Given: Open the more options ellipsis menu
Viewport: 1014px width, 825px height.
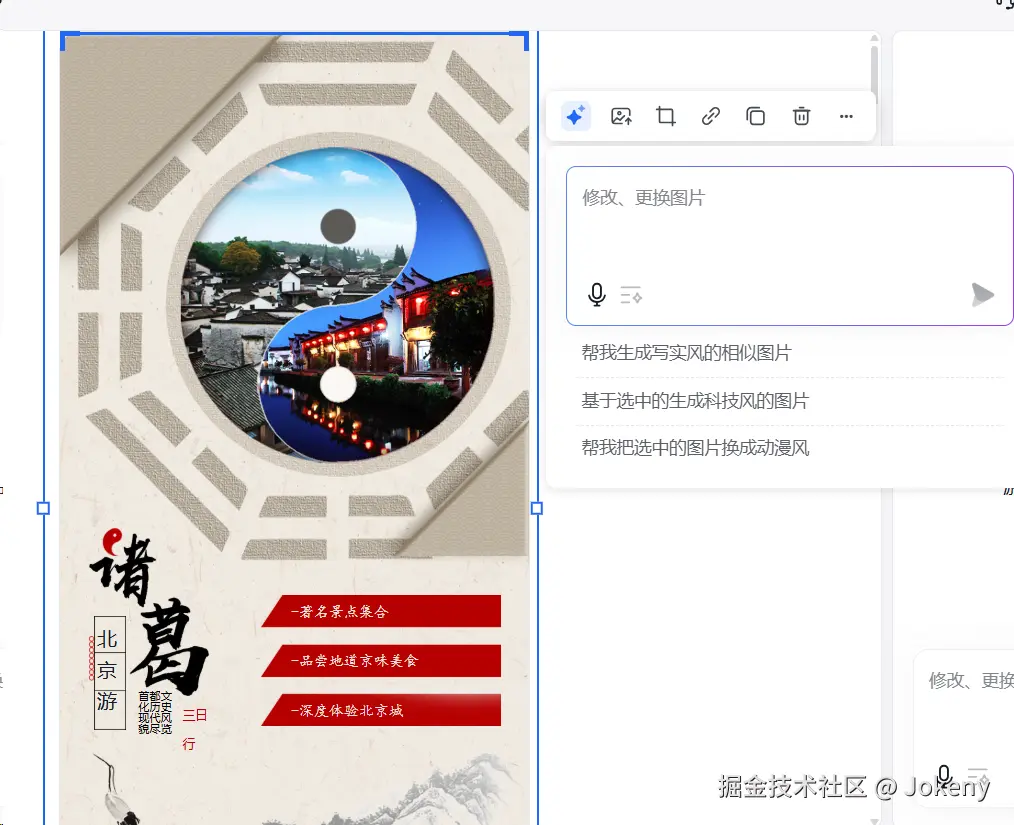Looking at the screenshot, I should click(846, 116).
